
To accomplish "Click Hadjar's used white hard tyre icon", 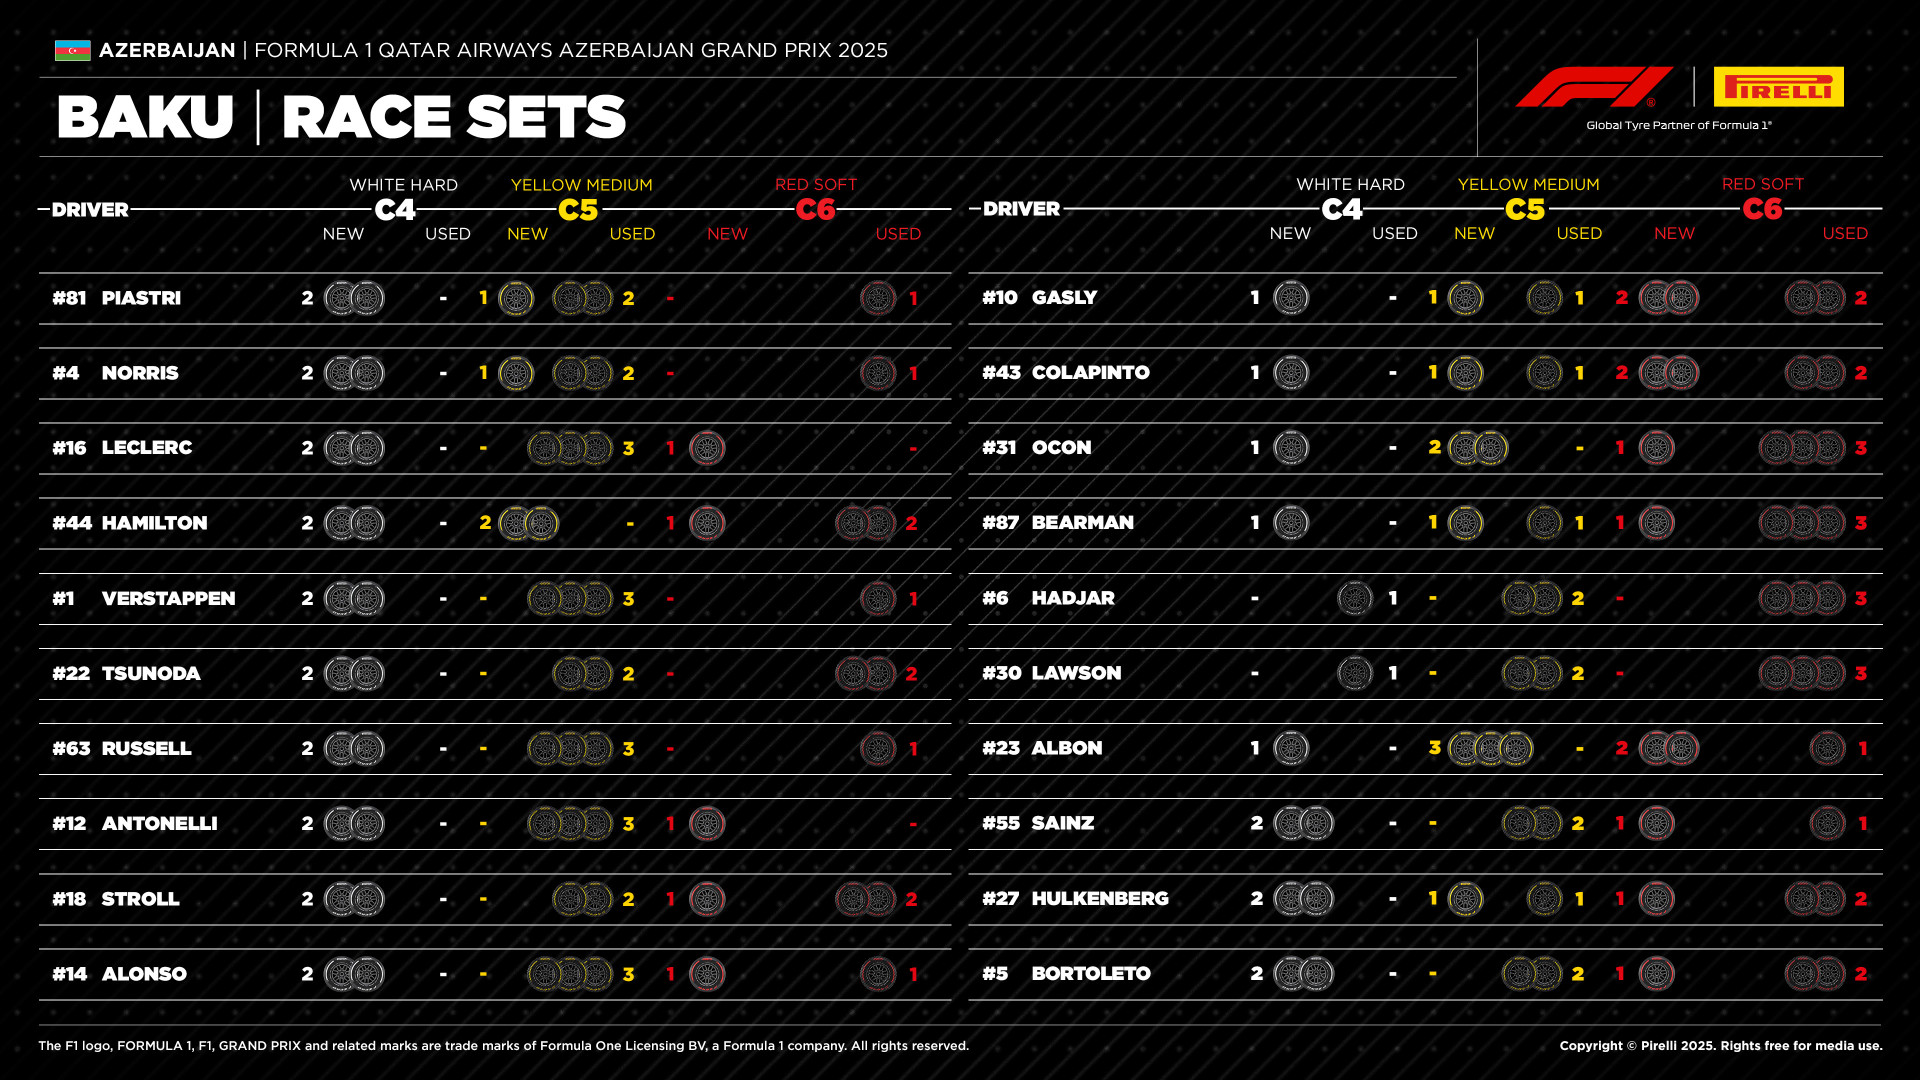I will coord(1355,598).
